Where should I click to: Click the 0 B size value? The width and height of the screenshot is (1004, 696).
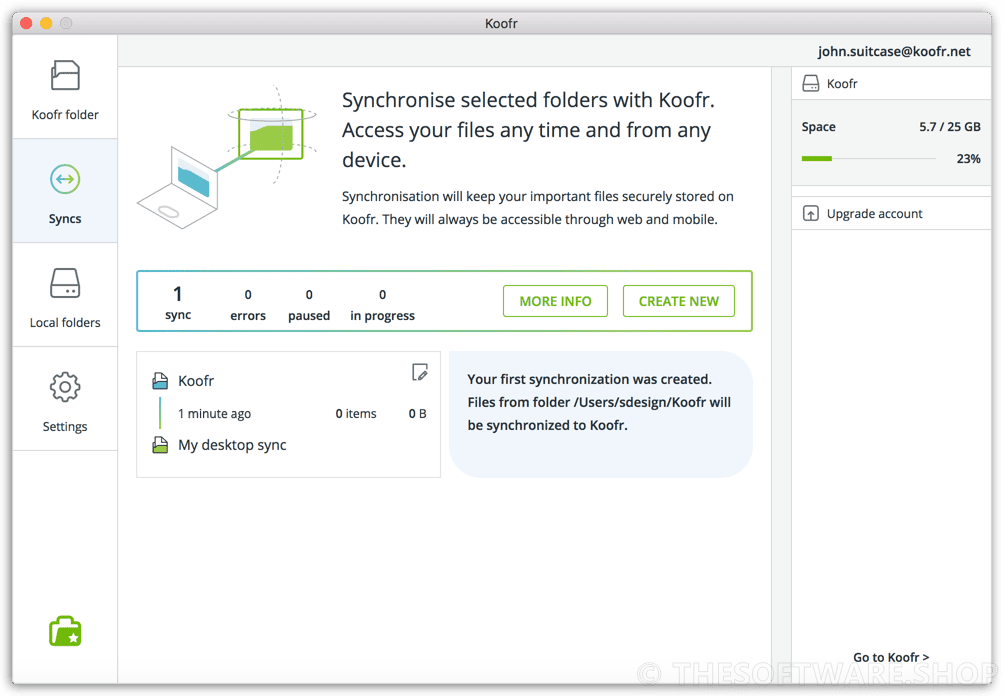point(417,414)
